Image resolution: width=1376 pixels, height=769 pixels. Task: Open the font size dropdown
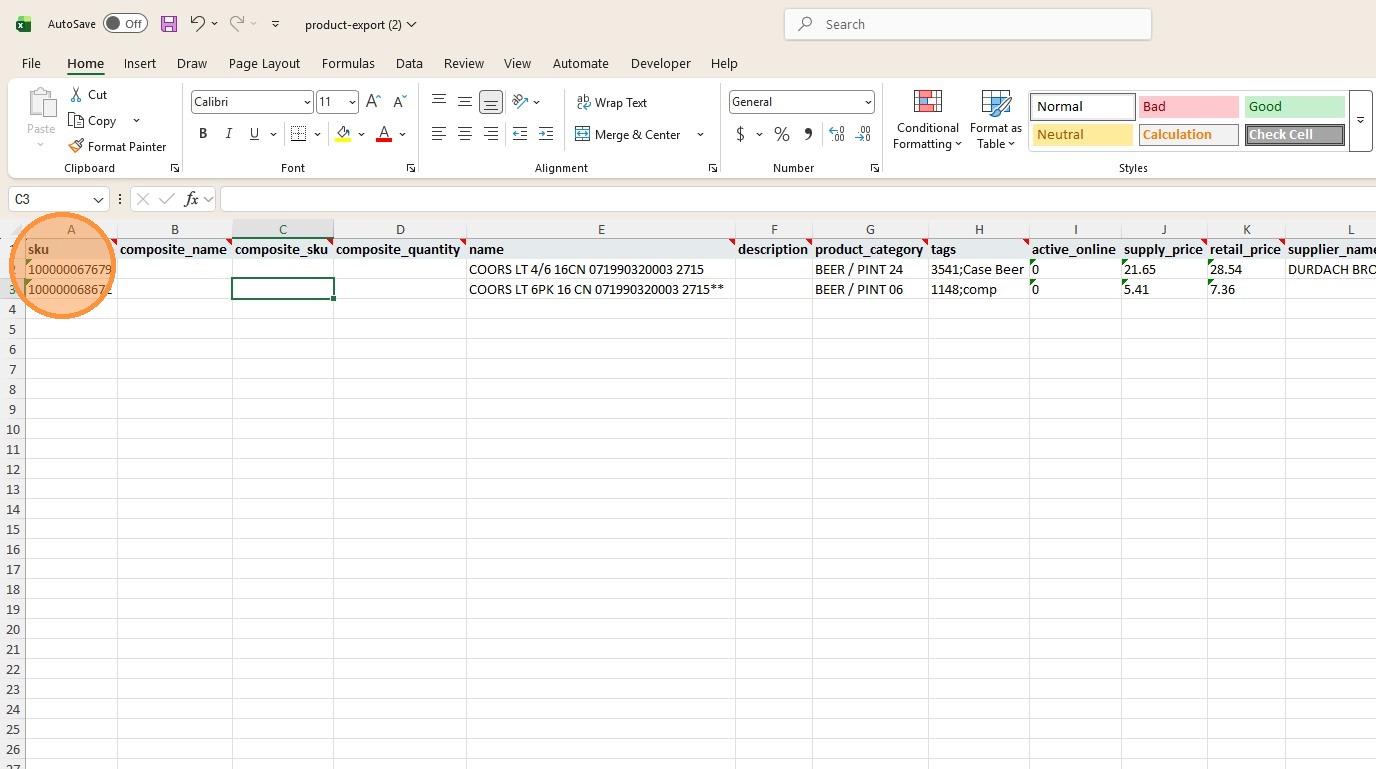(352, 102)
